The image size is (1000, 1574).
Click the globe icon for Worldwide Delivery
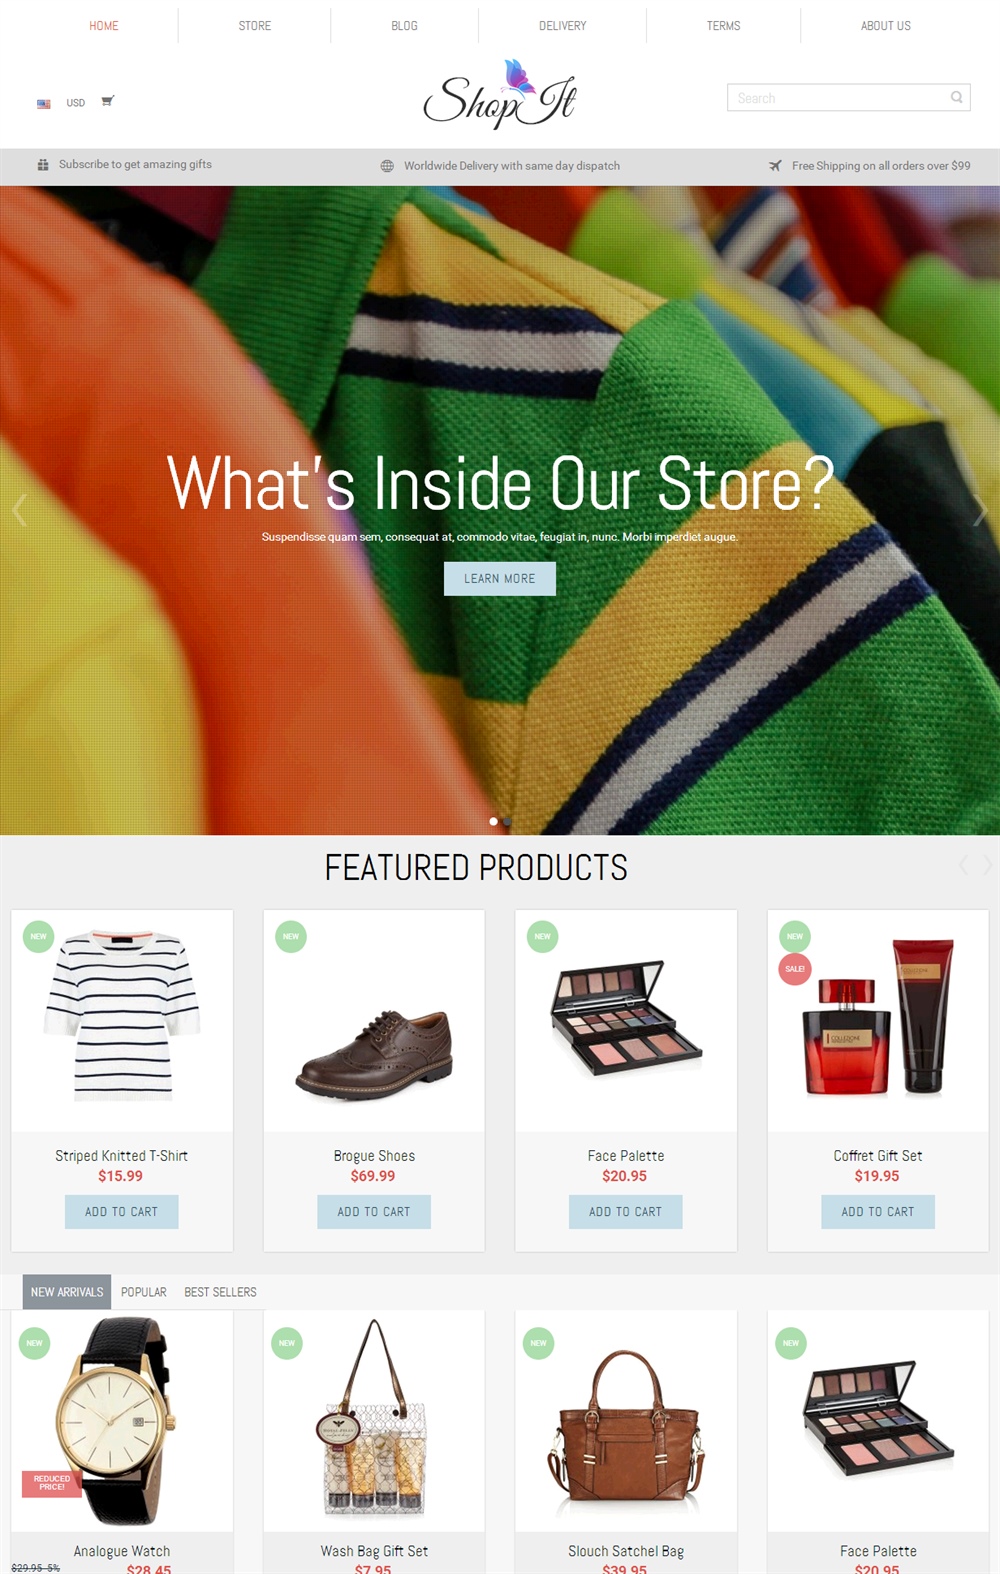click(x=387, y=166)
